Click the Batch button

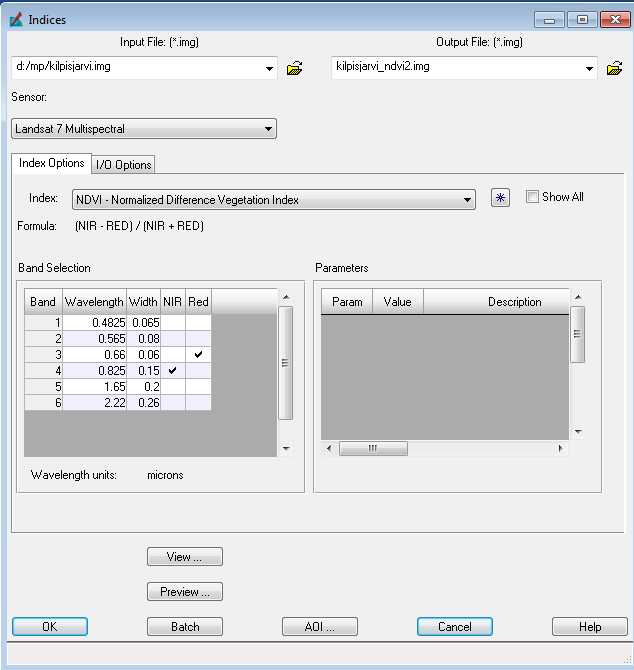point(185,626)
